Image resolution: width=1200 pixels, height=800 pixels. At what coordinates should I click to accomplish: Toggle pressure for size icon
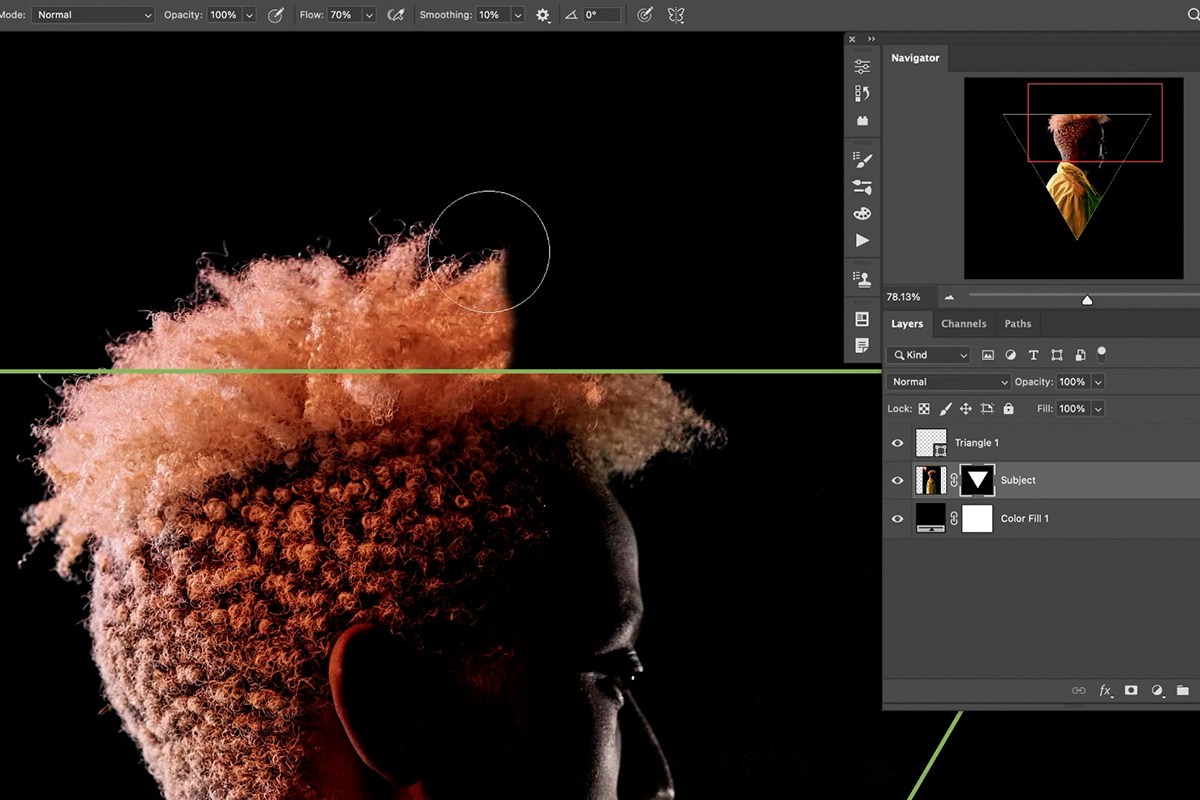(x=645, y=15)
